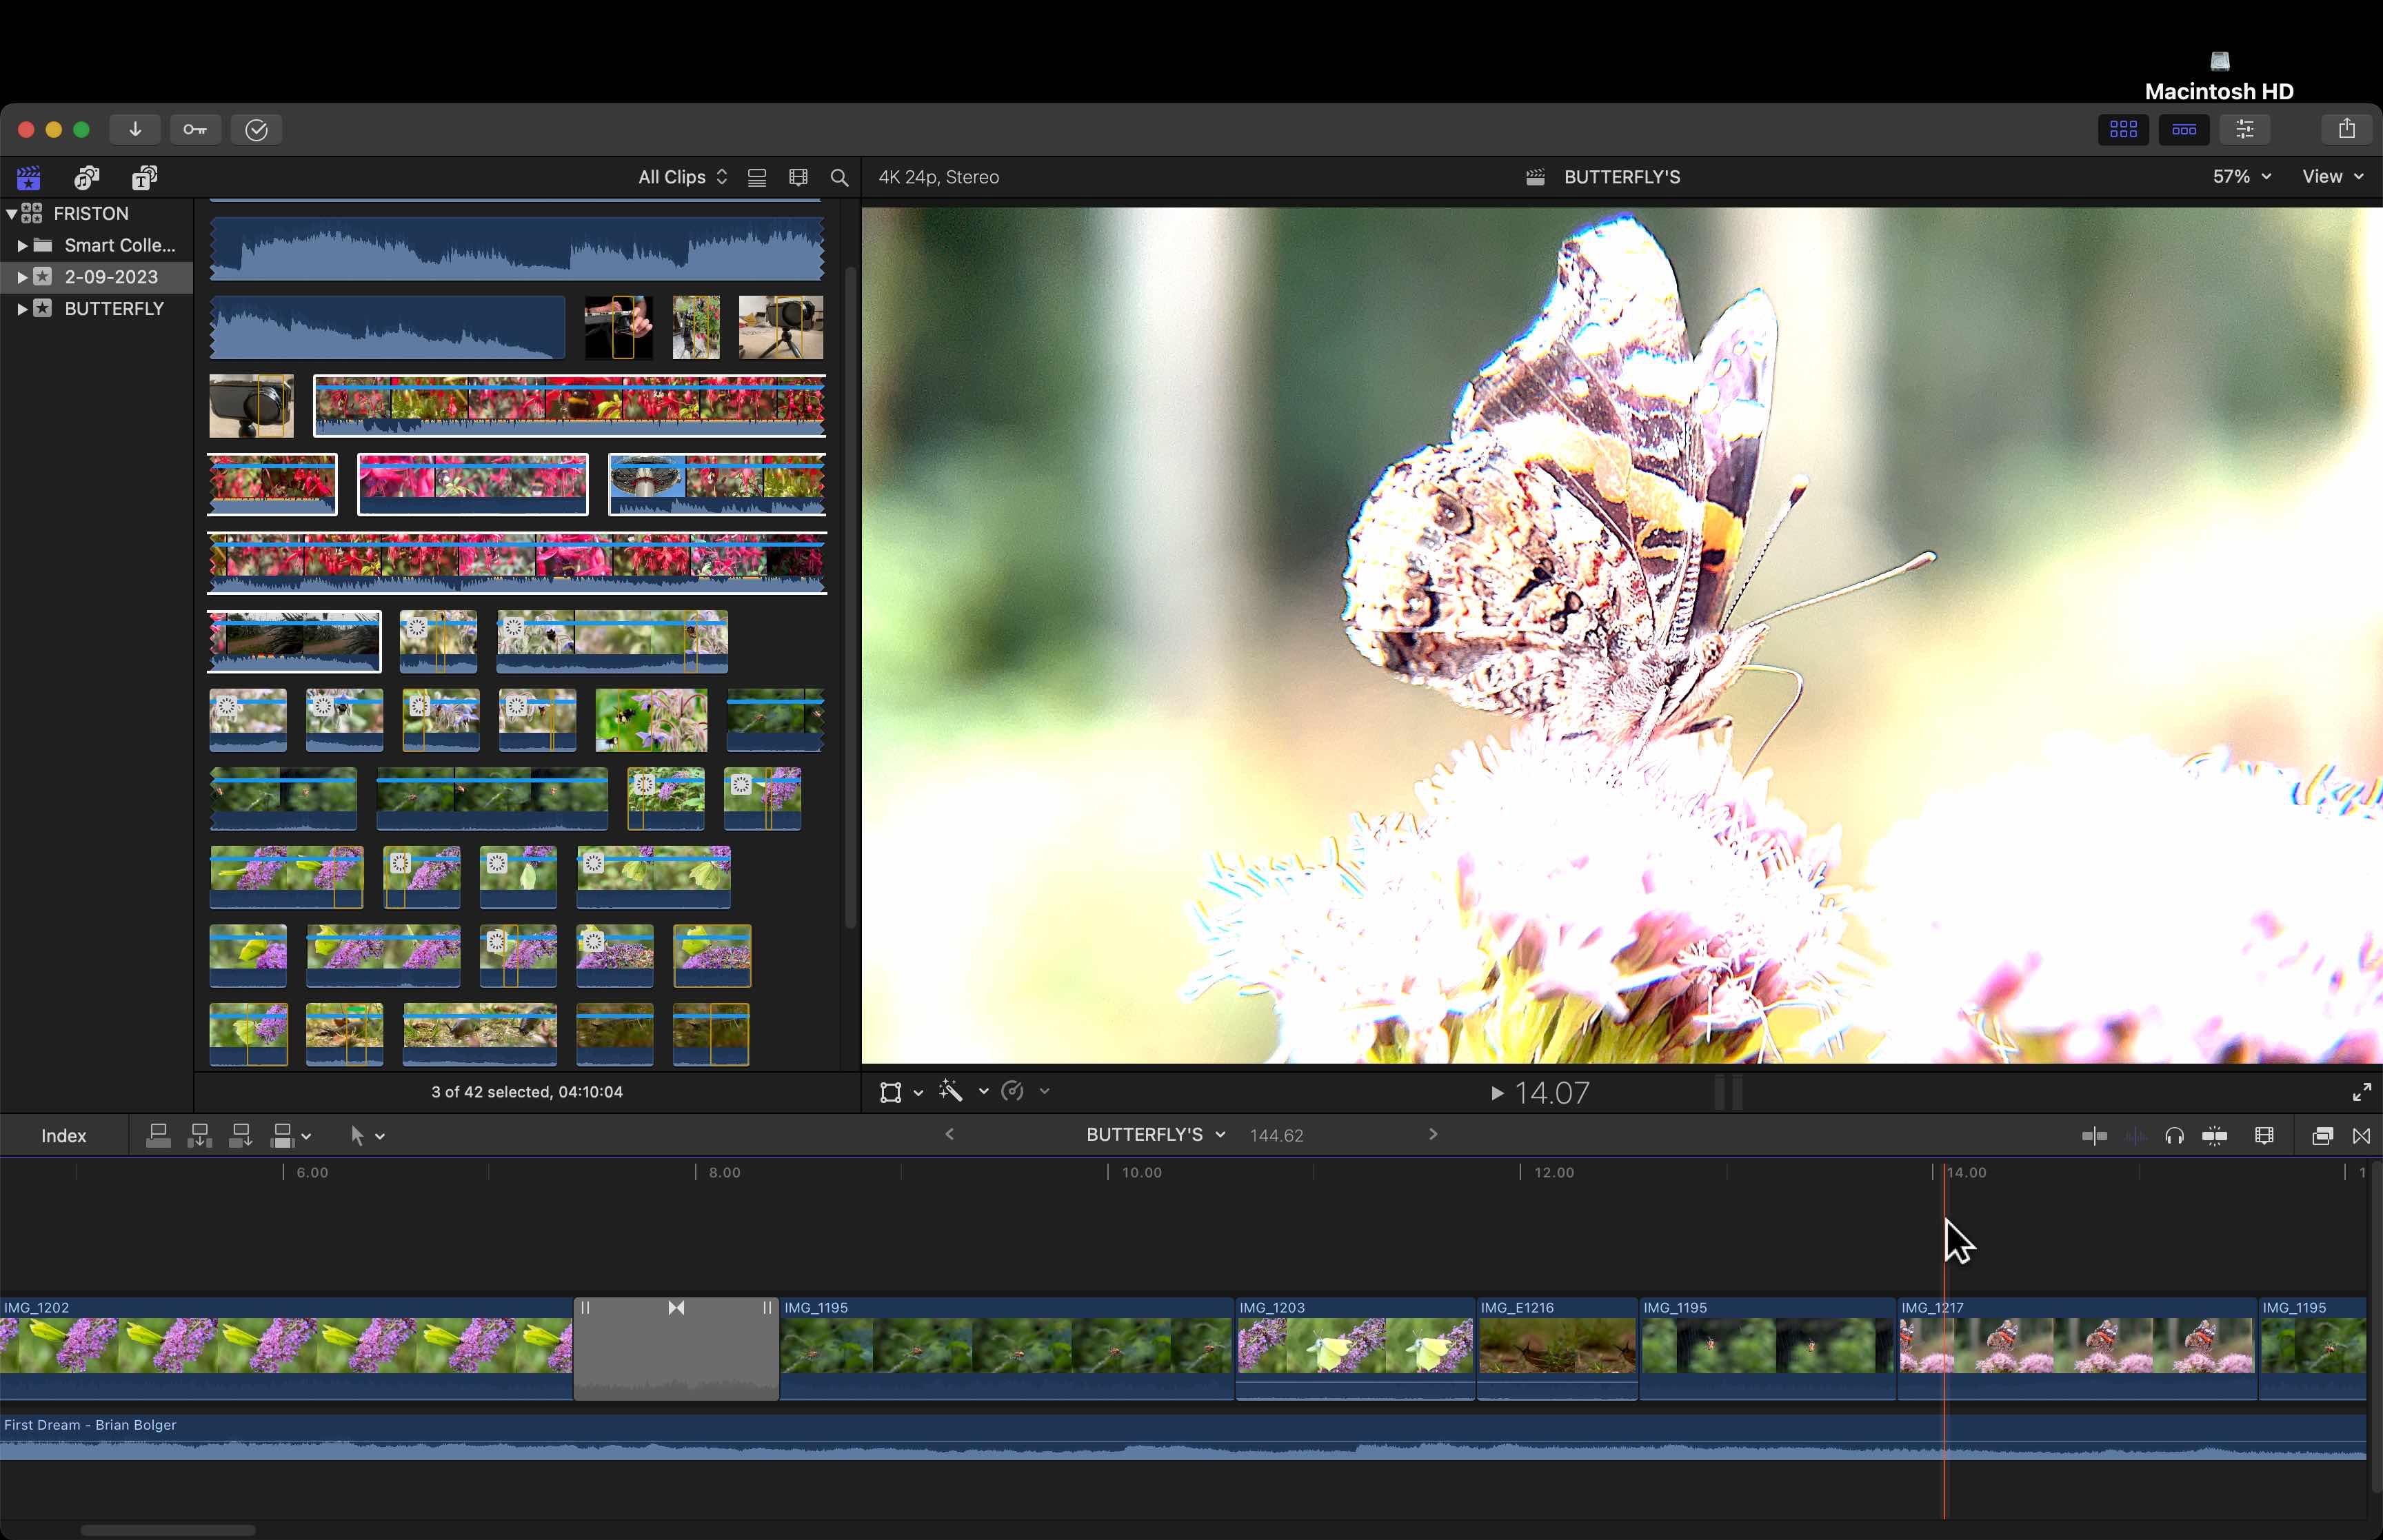Toggle the skimming button in timeline

(x=2094, y=1135)
